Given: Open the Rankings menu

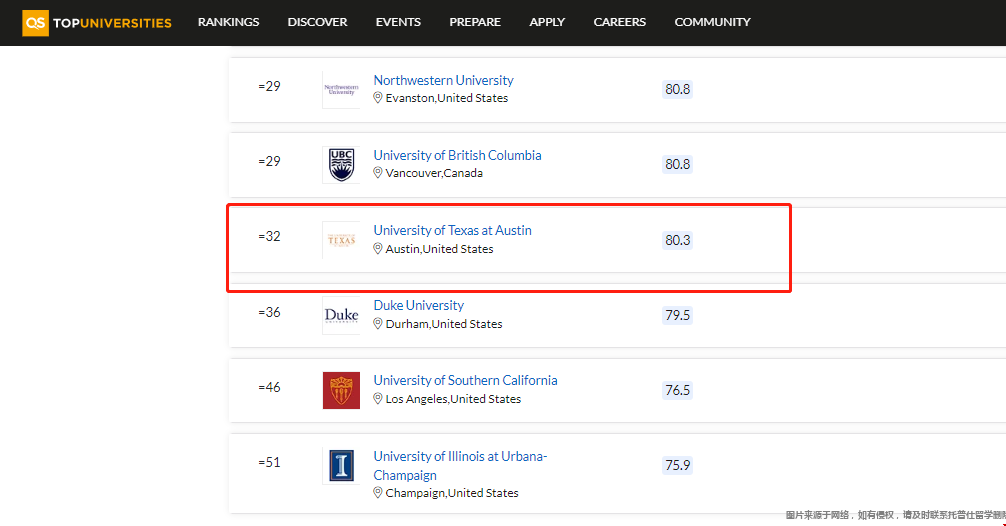Looking at the screenshot, I should tap(228, 22).
